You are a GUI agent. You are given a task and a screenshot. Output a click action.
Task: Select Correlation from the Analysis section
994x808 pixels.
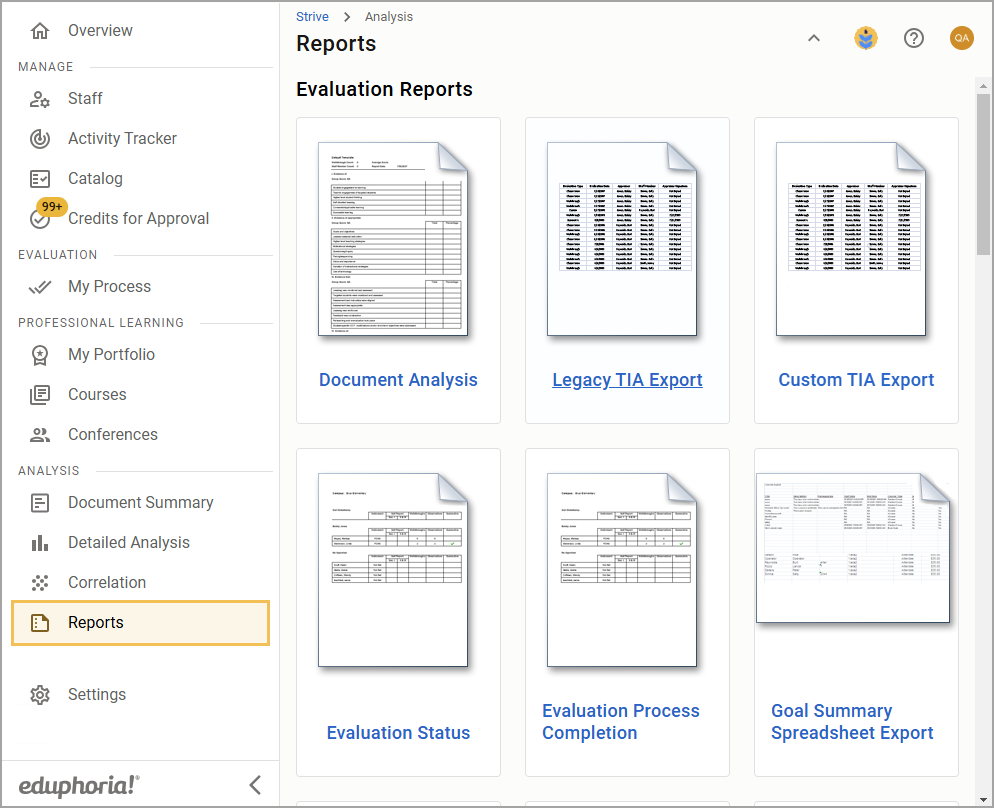106,583
